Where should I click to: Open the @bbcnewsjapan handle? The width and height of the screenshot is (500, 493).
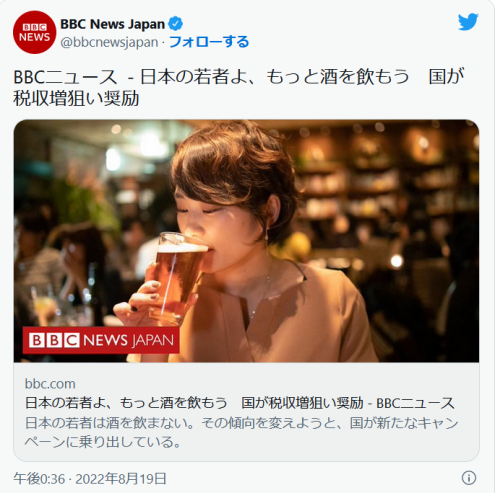coord(109,42)
